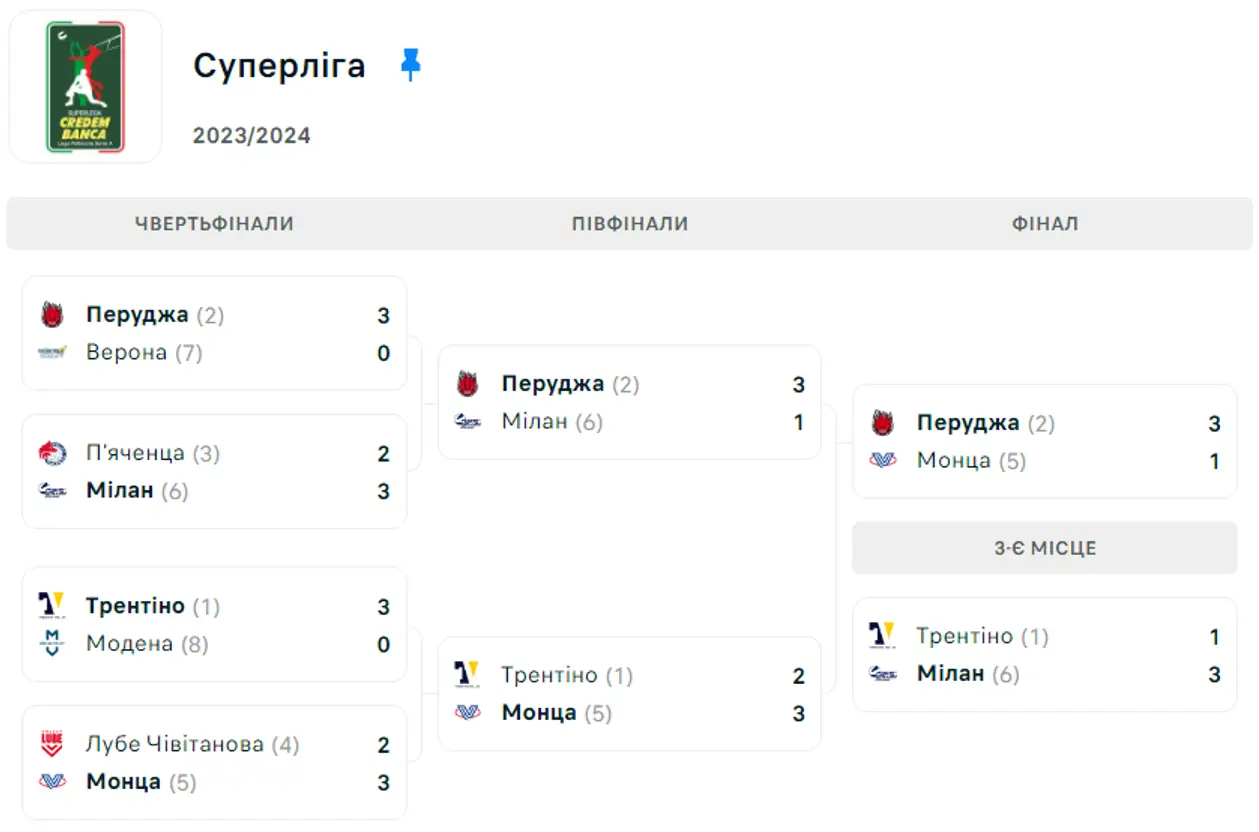1259x832 pixels.
Task: Click Перуджа team logo in the final
Action: 883,423
